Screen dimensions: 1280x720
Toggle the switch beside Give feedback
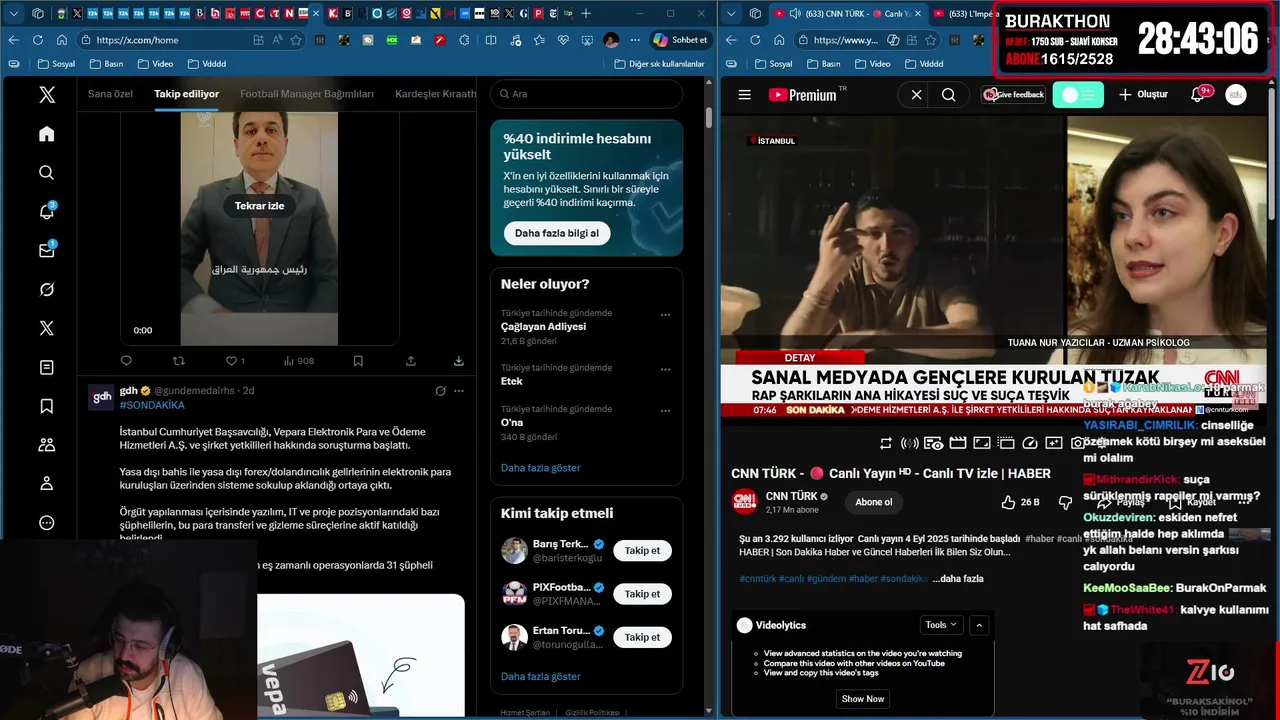coord(1079,95)
